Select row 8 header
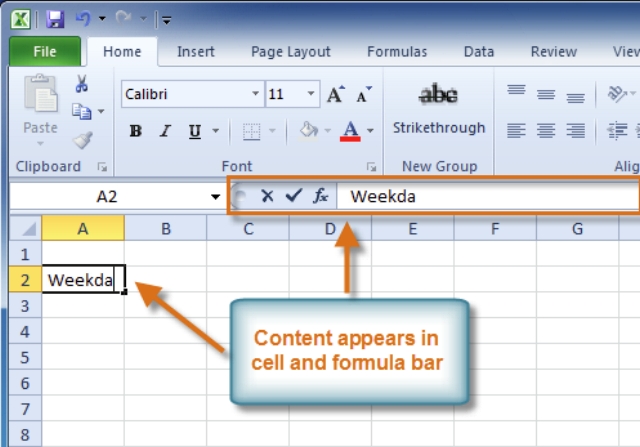640x447 pixels. 25,434
